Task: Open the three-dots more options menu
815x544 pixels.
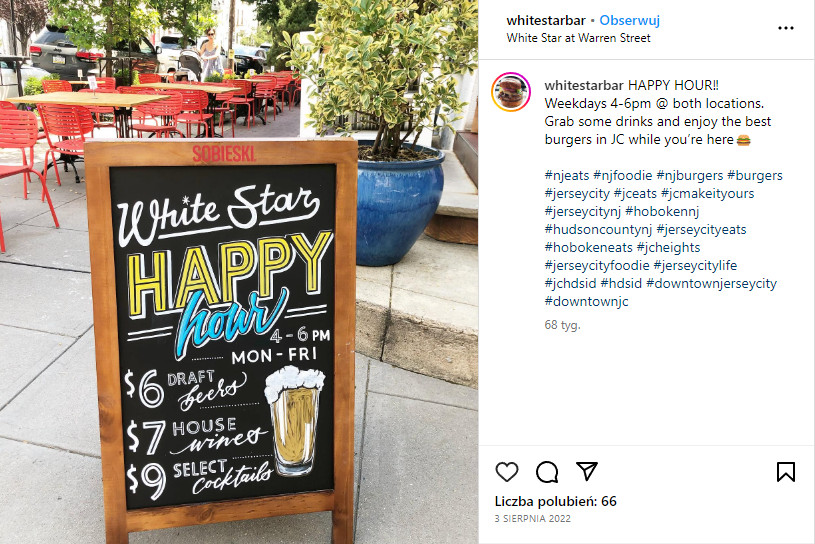Action: 785,28
